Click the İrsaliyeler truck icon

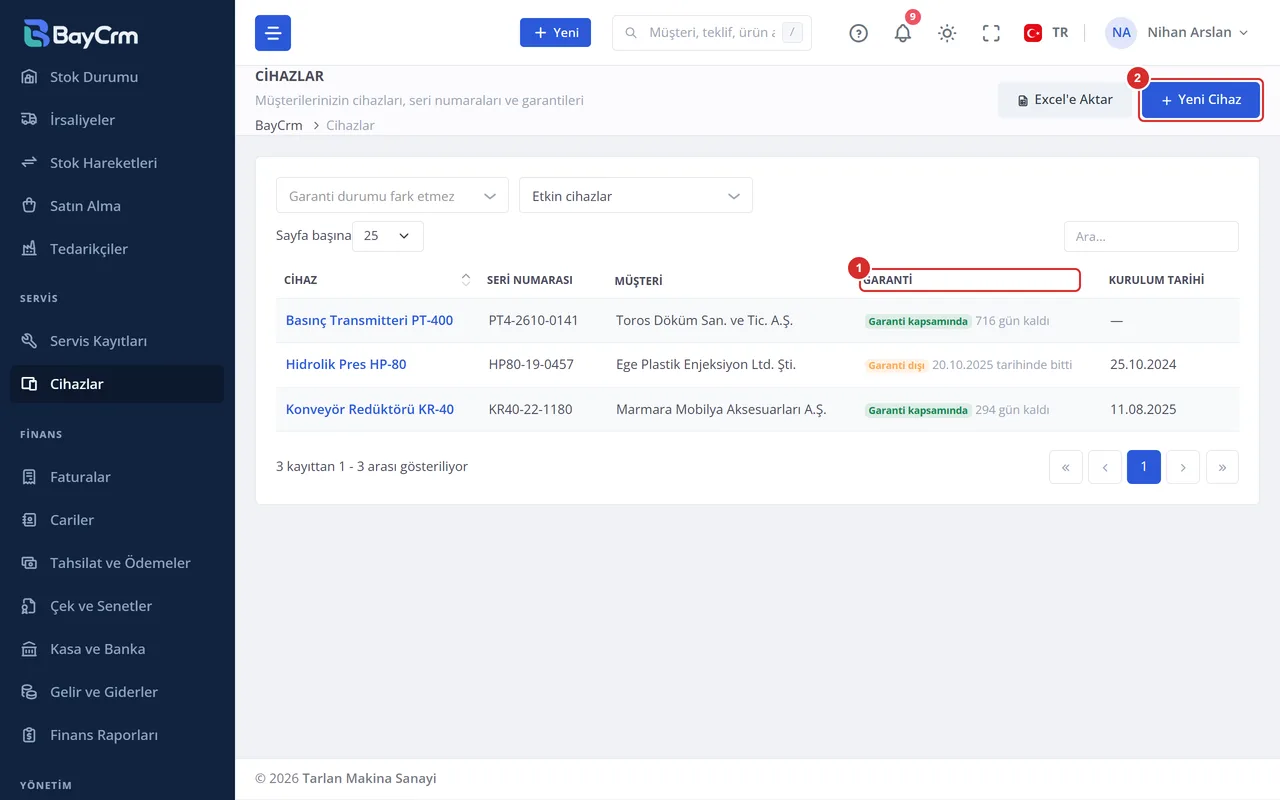[x=30, y=120]
